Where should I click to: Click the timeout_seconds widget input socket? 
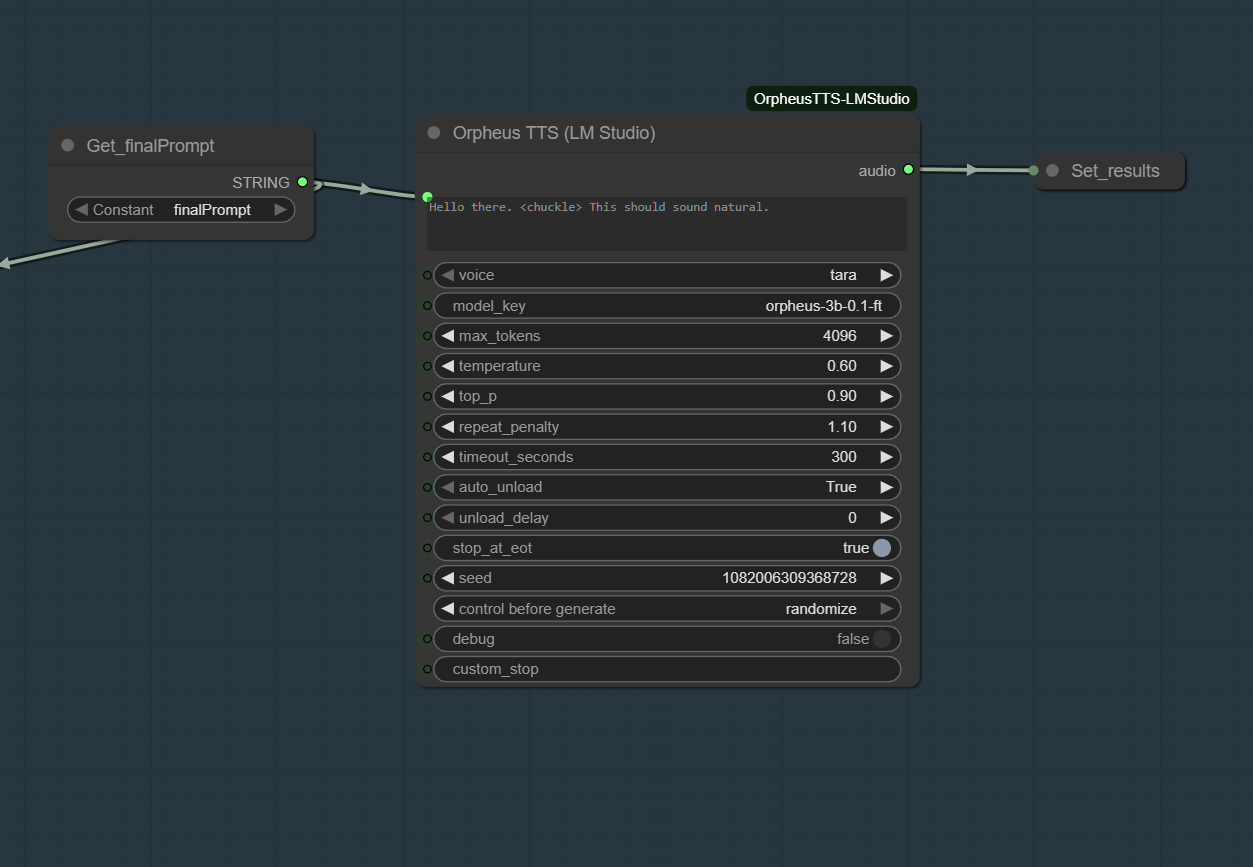tap(427, 457)
